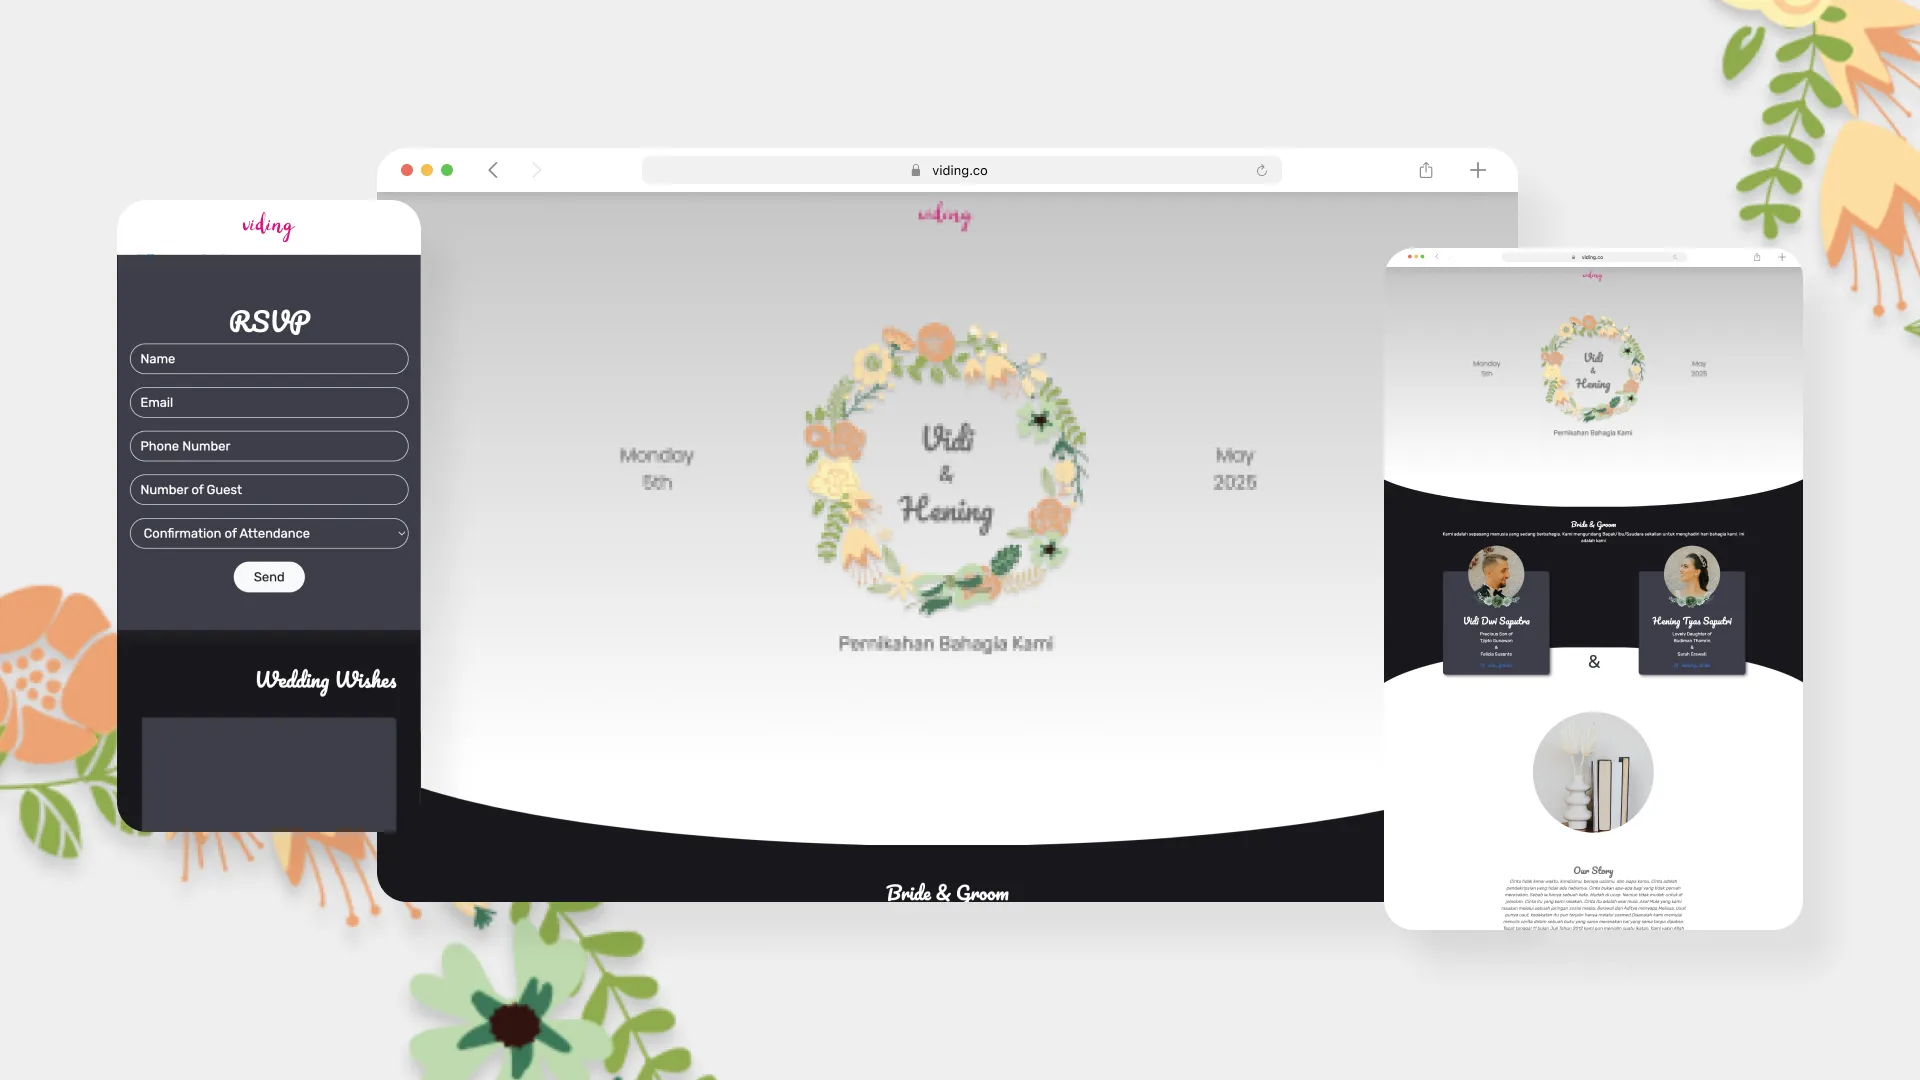
Task: Open a new tab with the plus icon
Action: tap(1477, 170)
